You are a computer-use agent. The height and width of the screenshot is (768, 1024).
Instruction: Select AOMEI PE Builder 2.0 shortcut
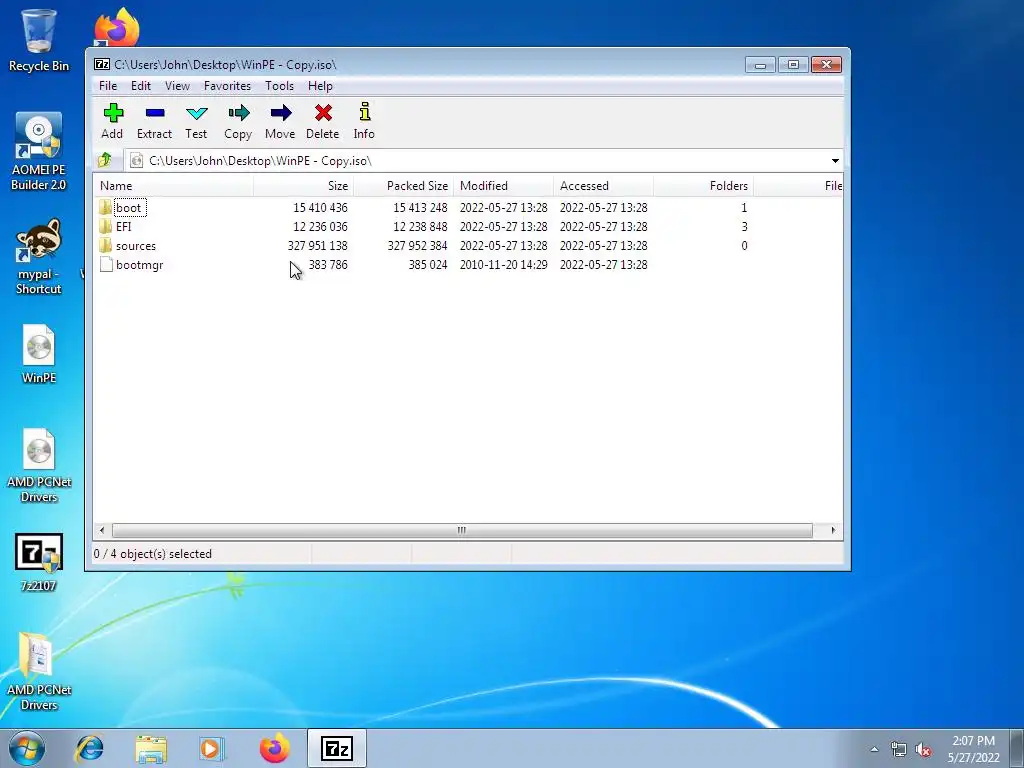click(39, 152)
